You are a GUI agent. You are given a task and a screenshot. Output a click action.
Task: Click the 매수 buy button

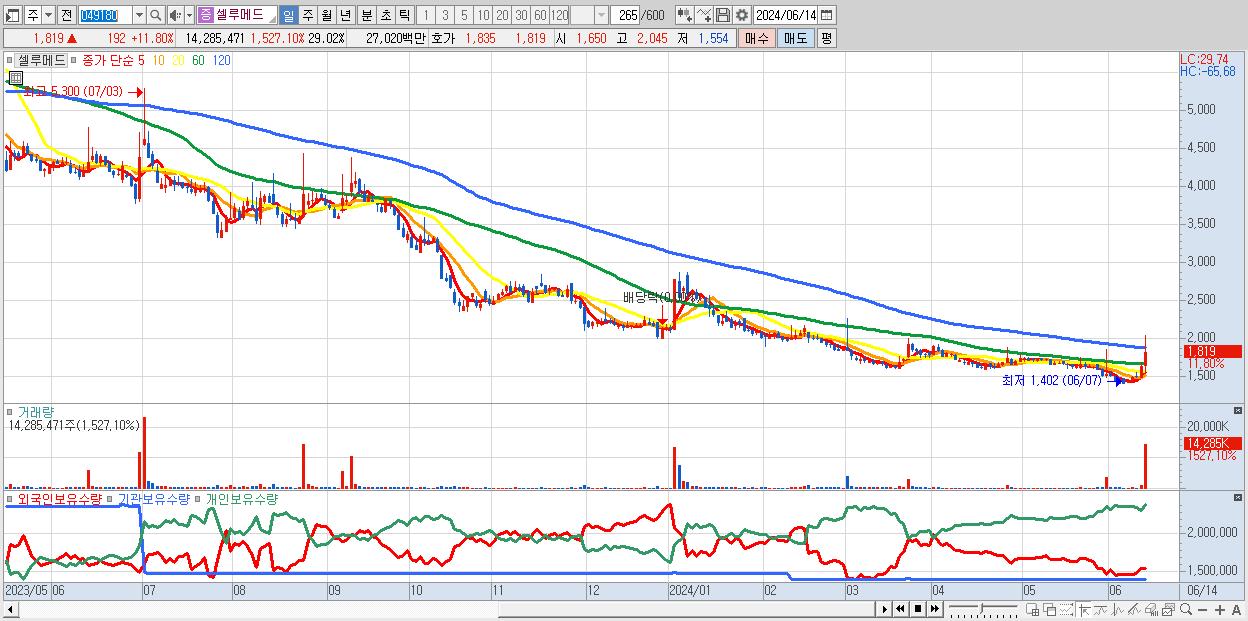756,38
